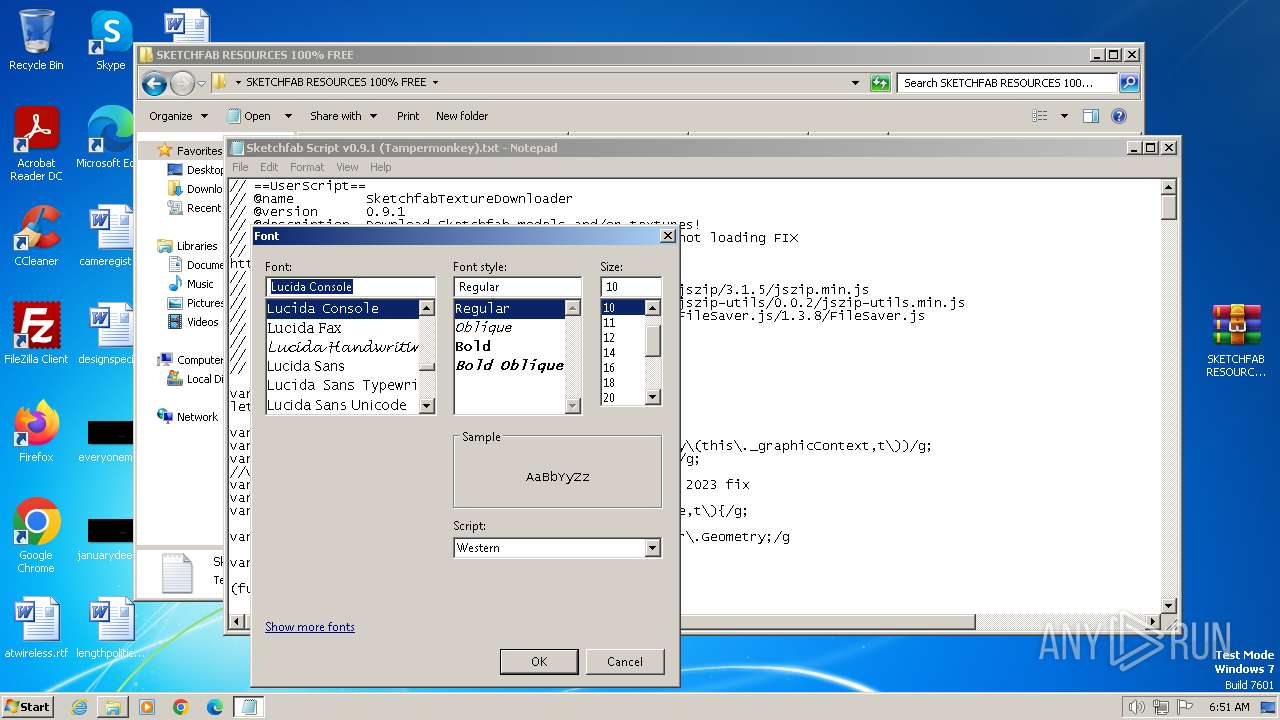Open Acrobat Reader DC desktop icon
The height and width of the screenshot is (720, 1280).
36,145
